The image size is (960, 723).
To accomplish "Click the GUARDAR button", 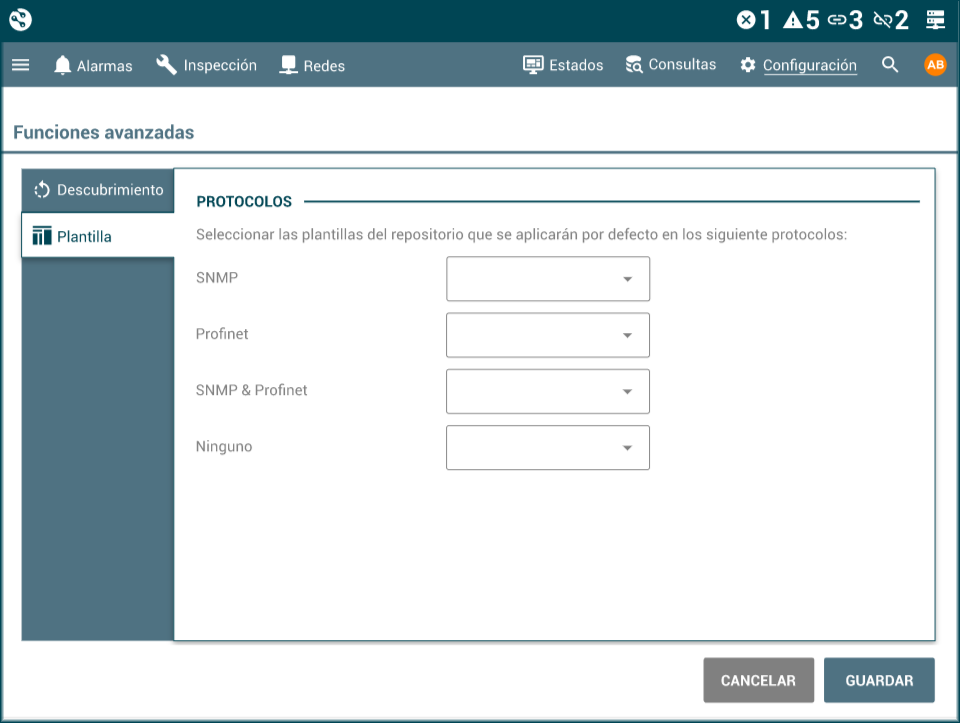I will [879, 680].
